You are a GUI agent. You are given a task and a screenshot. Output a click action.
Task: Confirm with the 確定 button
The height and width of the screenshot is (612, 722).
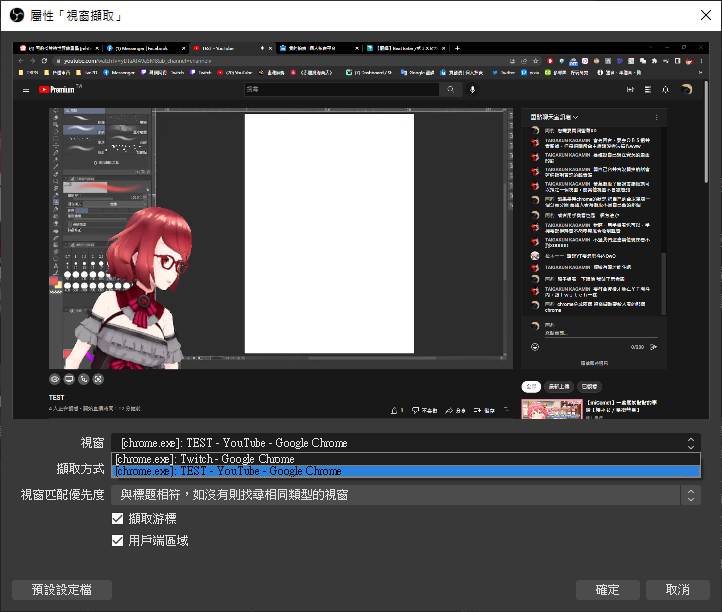(608, 590)
